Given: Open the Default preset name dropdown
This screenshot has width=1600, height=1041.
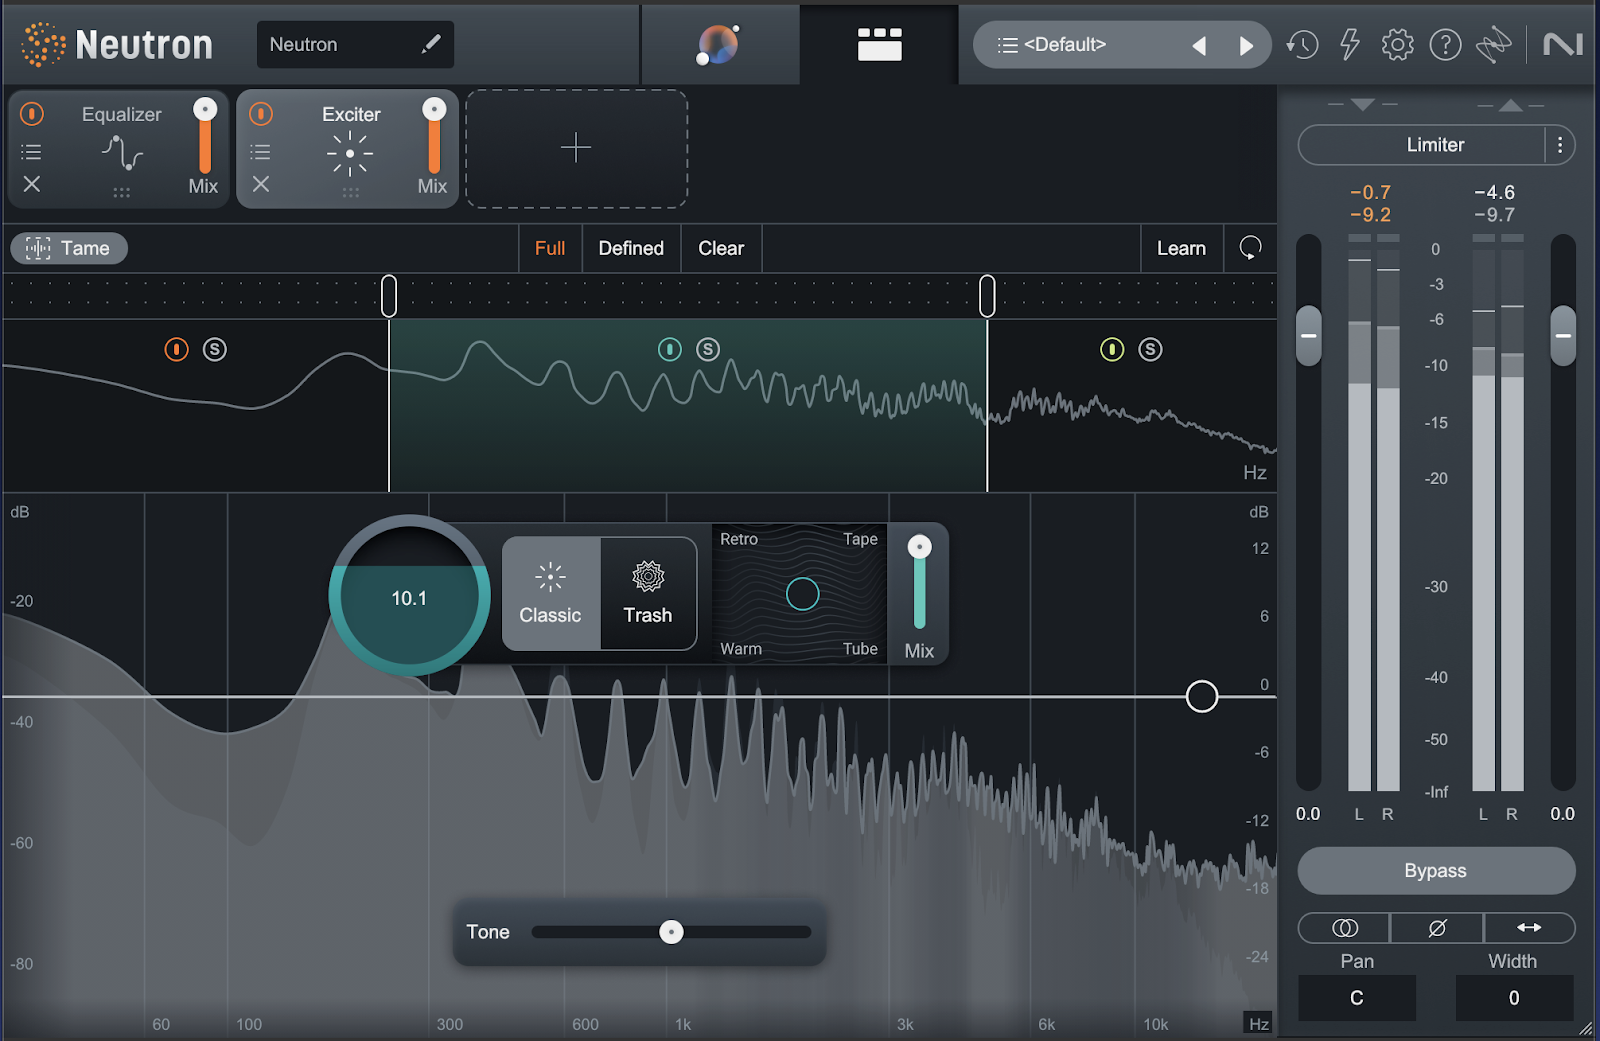Looking at the screenshot, I should click(x=1065, y=45).
